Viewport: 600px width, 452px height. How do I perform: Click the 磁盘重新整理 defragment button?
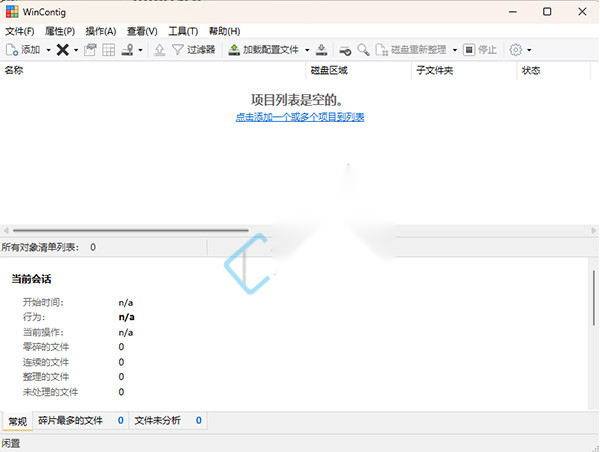(x=411, y=50)
